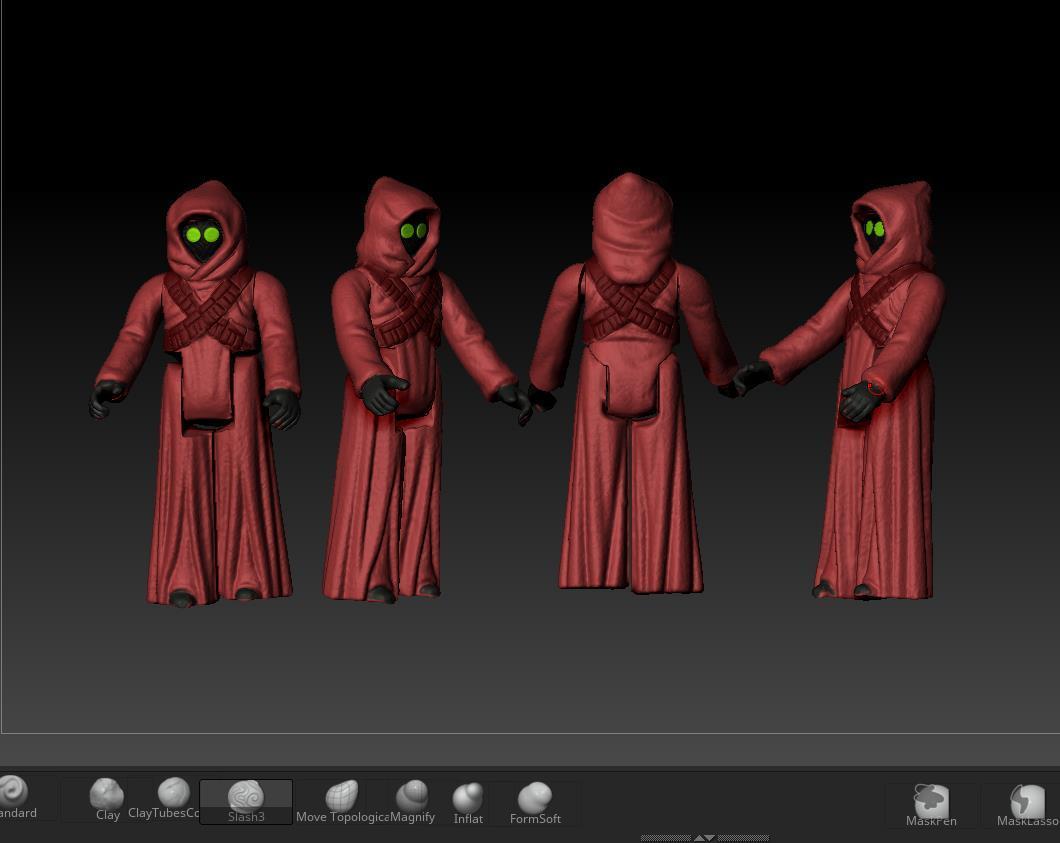Select the Magnify brush
Viewport: 1060px width, 843px height.
point(412,802)
